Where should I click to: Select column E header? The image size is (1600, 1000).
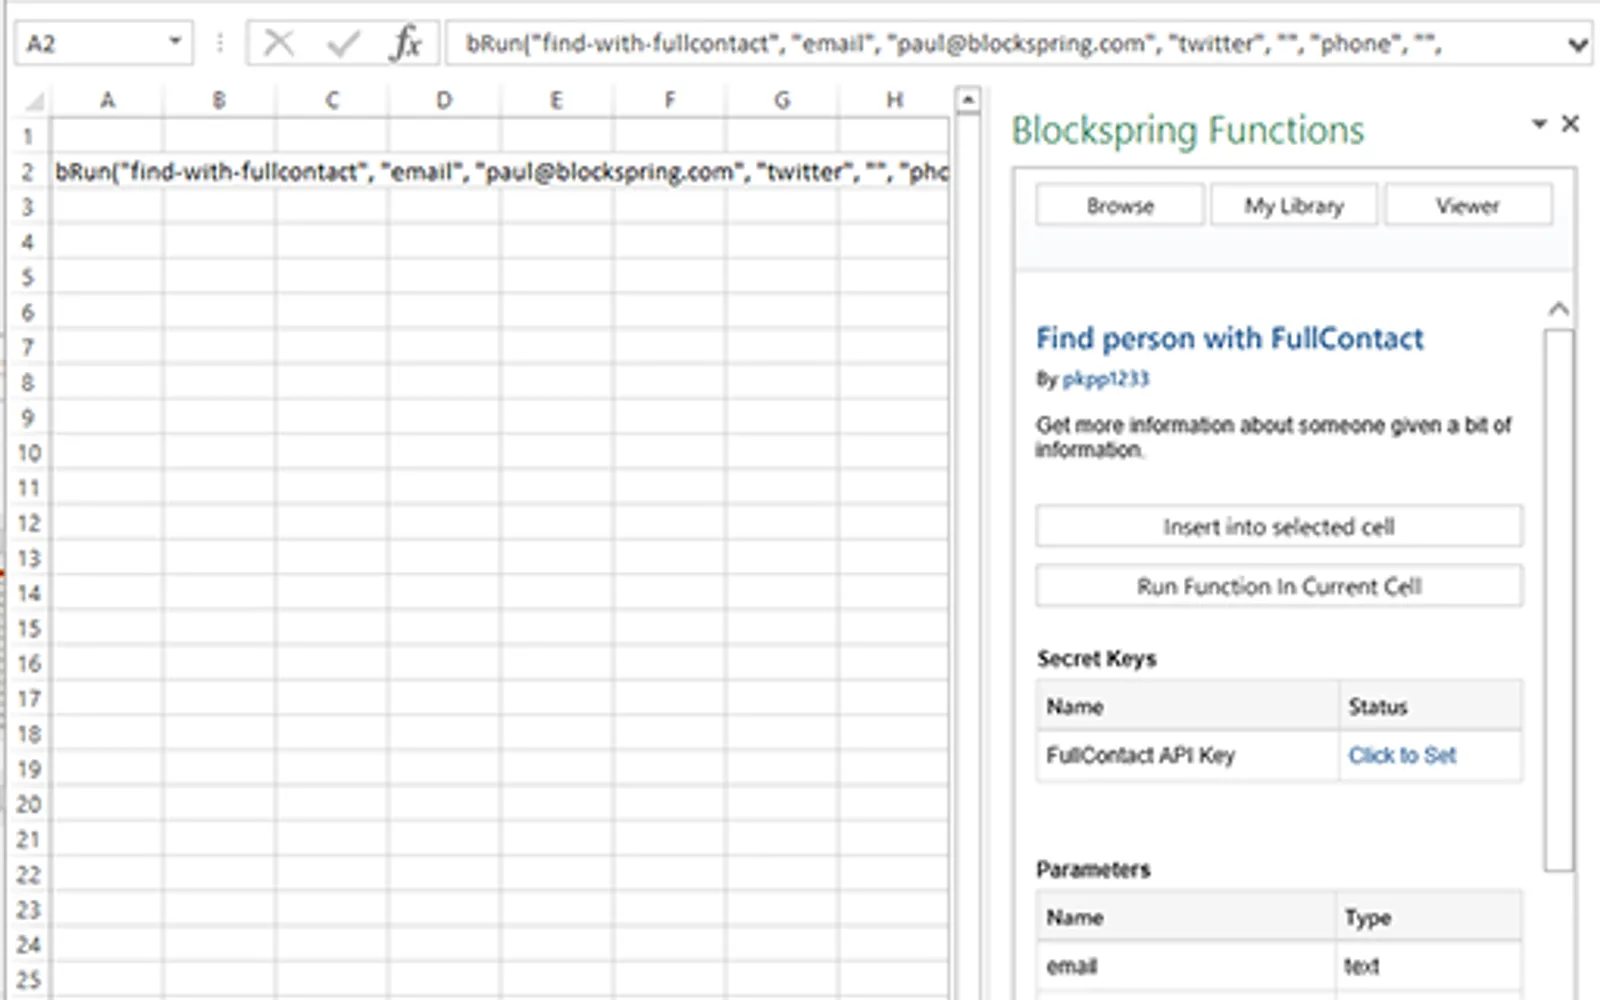click(556, 100)
